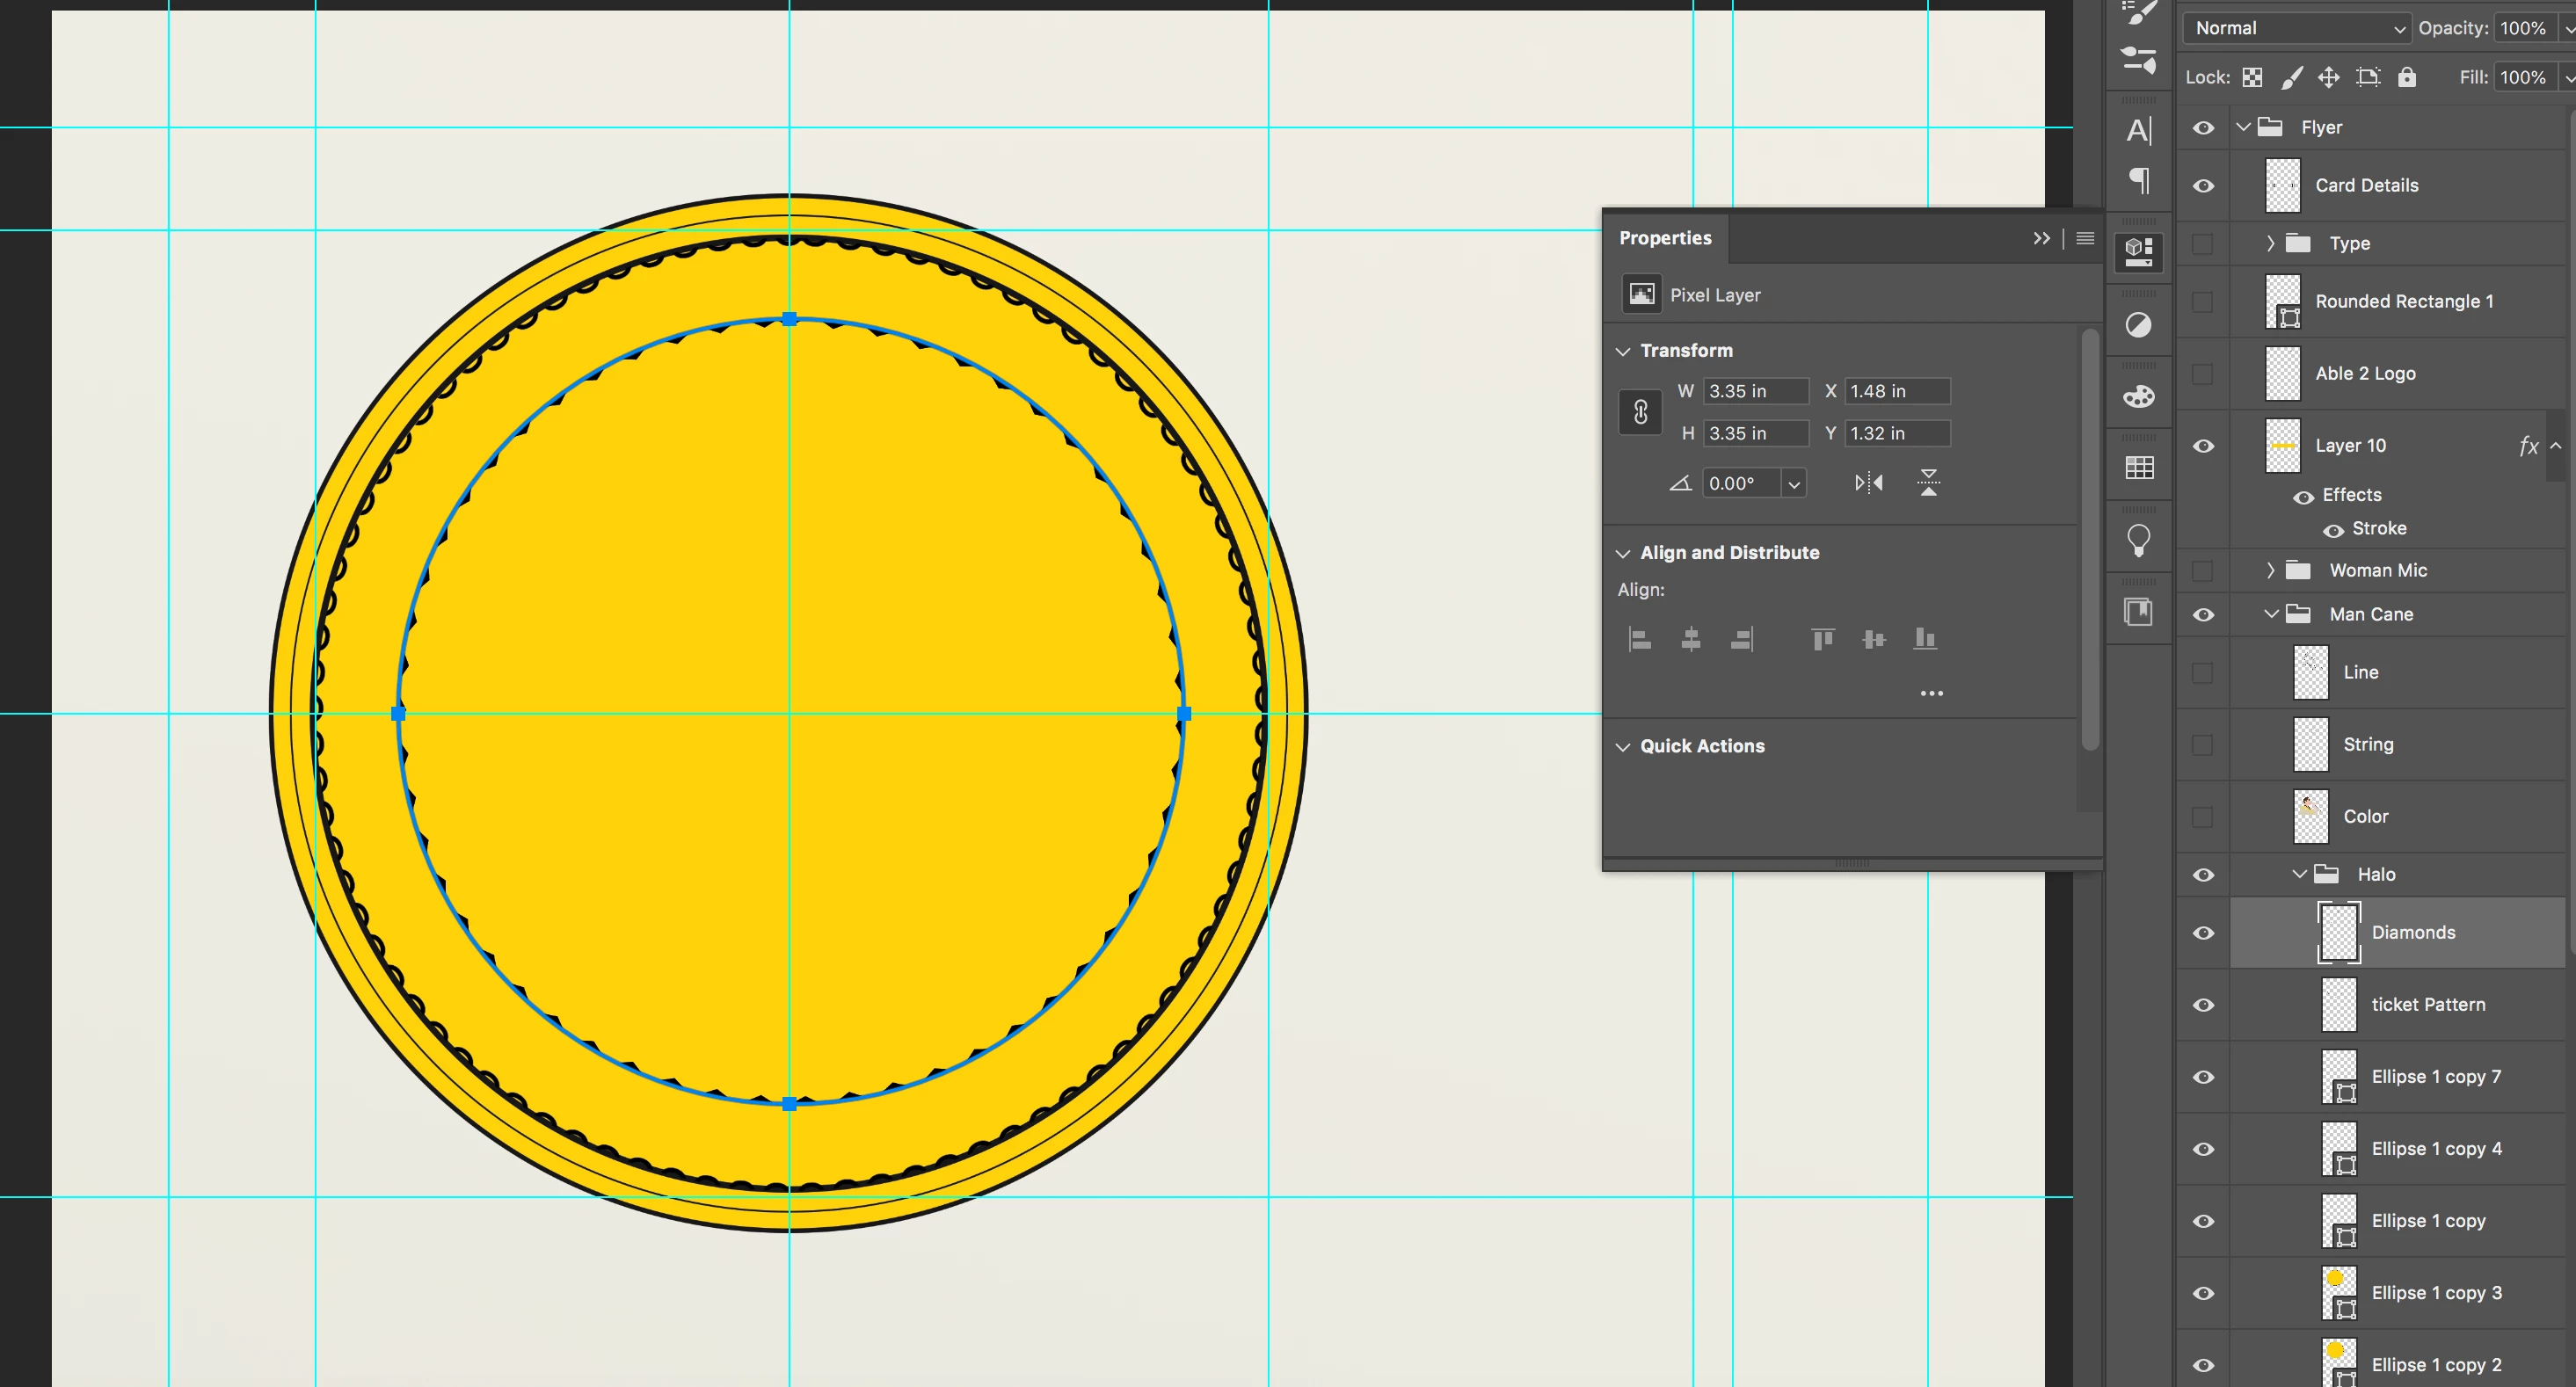
Task: Open the Paragraph panel icon
Action: coord(2138,181)
